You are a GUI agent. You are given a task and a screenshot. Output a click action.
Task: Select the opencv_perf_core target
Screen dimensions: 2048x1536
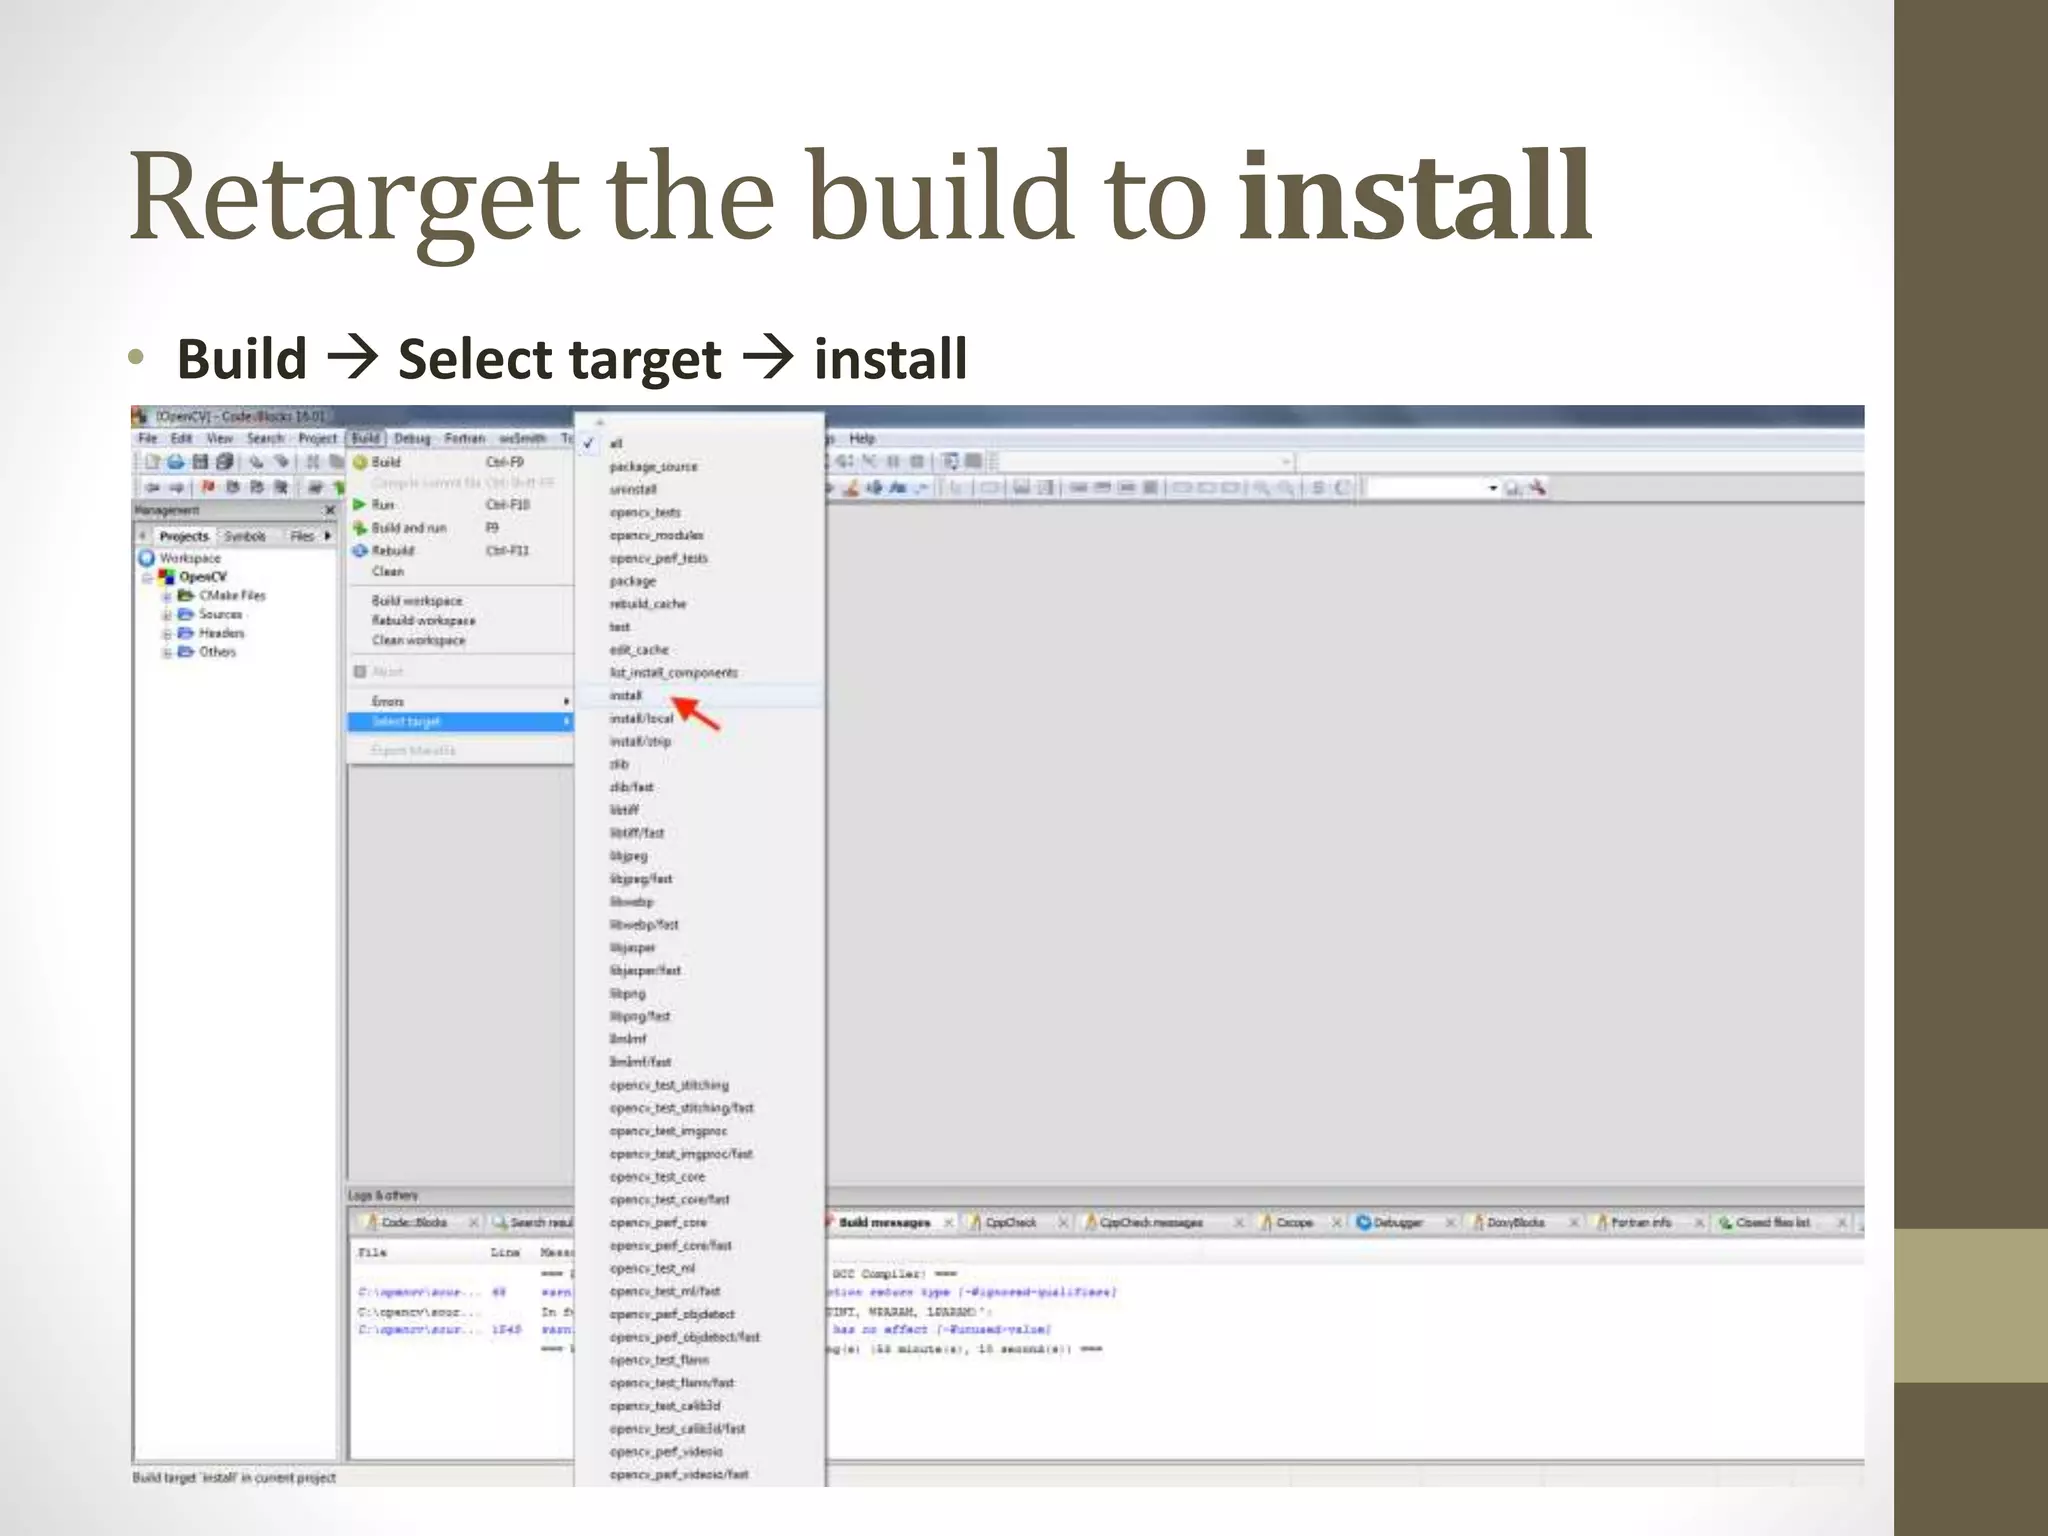(700, 1223)
